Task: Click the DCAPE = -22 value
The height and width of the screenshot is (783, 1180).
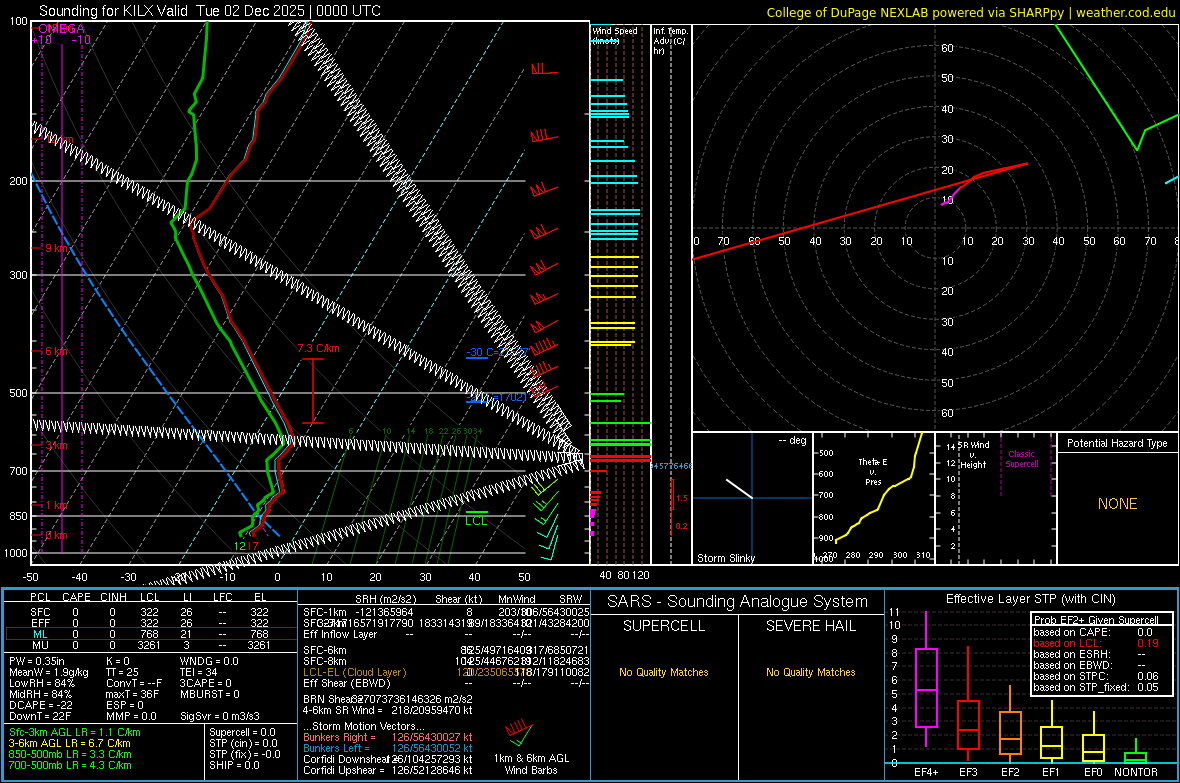Action: click(x=40, y=705)
